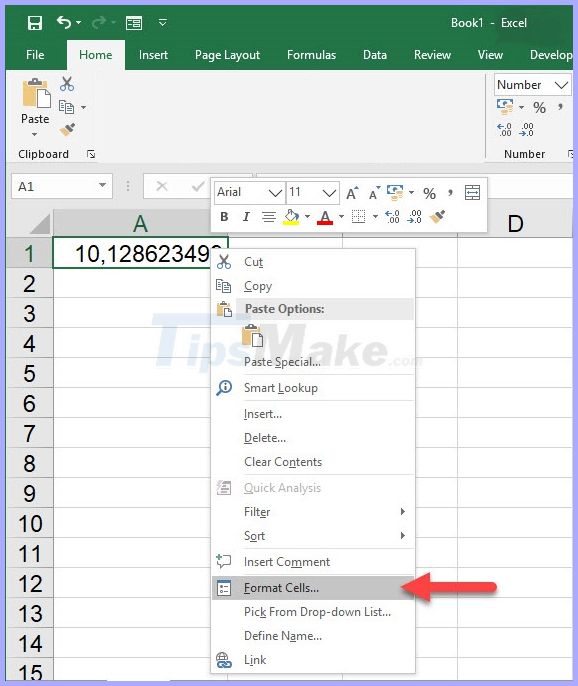
Task: Select Define Name... in context menu
Action: [312, 636]
